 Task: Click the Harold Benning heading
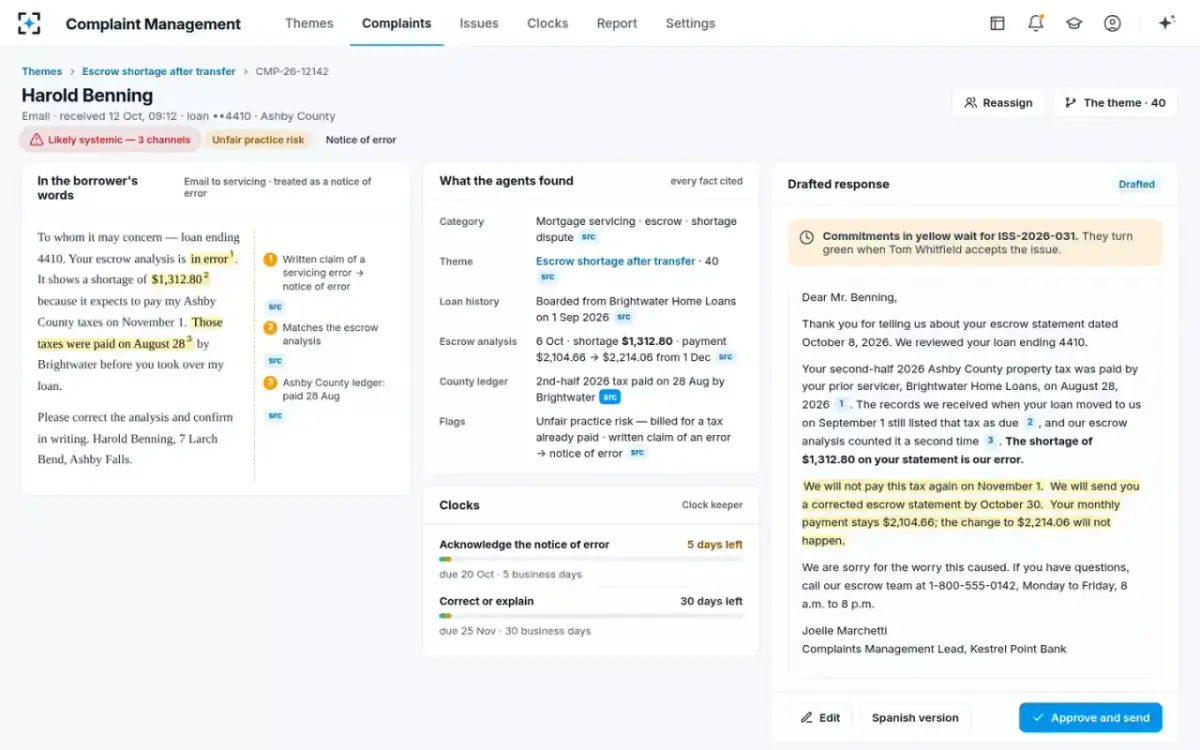pos(87,95)
